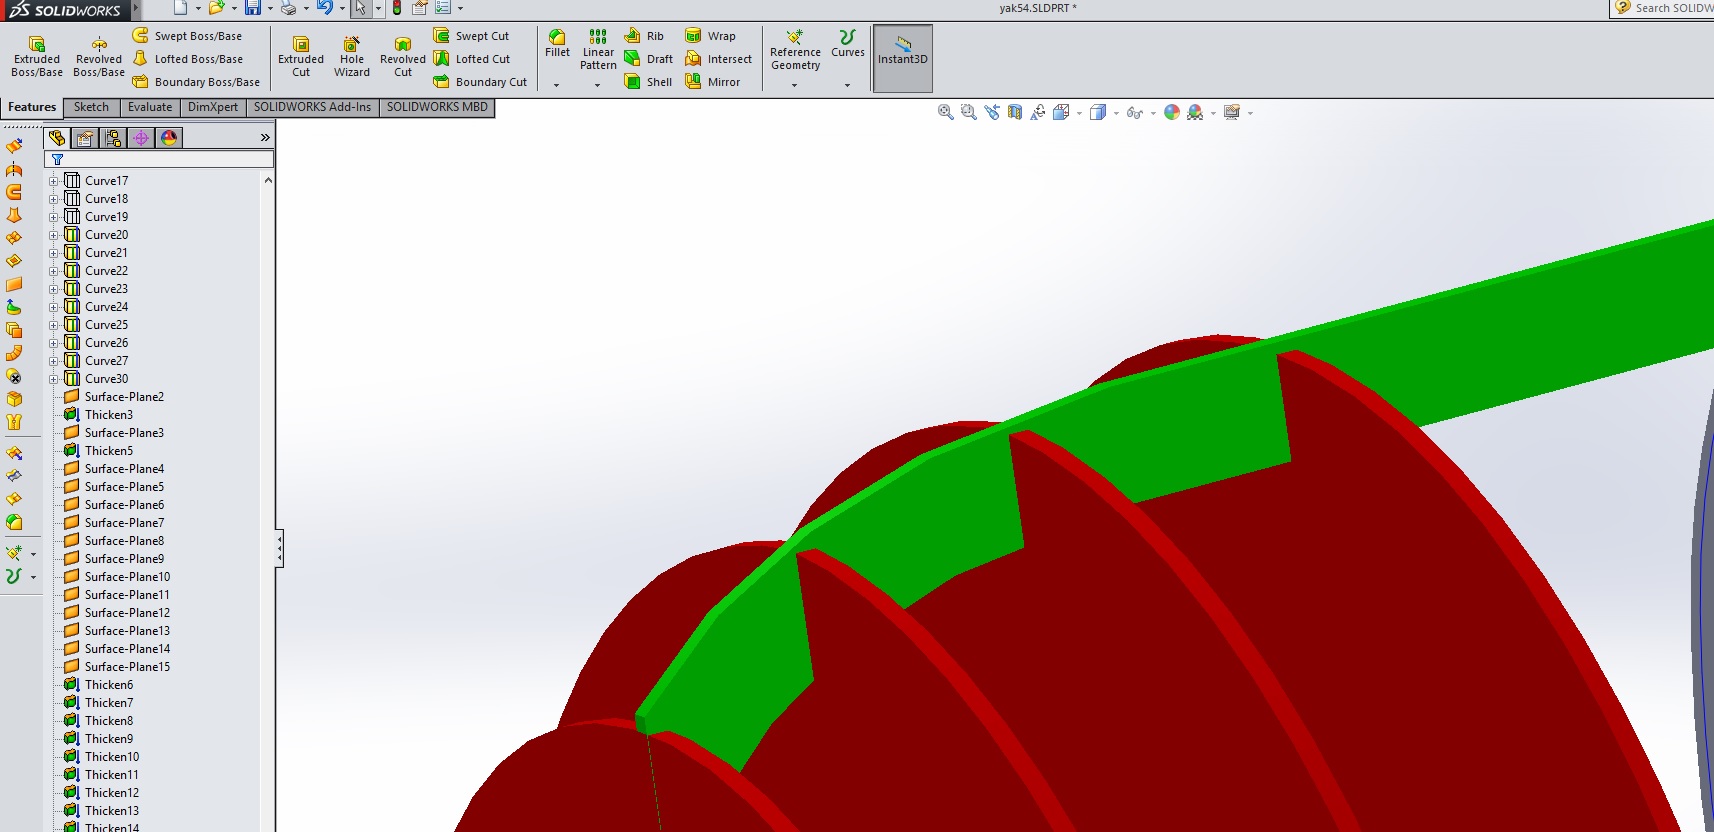Open the Curves tools
Screen dimensions: 1714x832
[848, 44]
